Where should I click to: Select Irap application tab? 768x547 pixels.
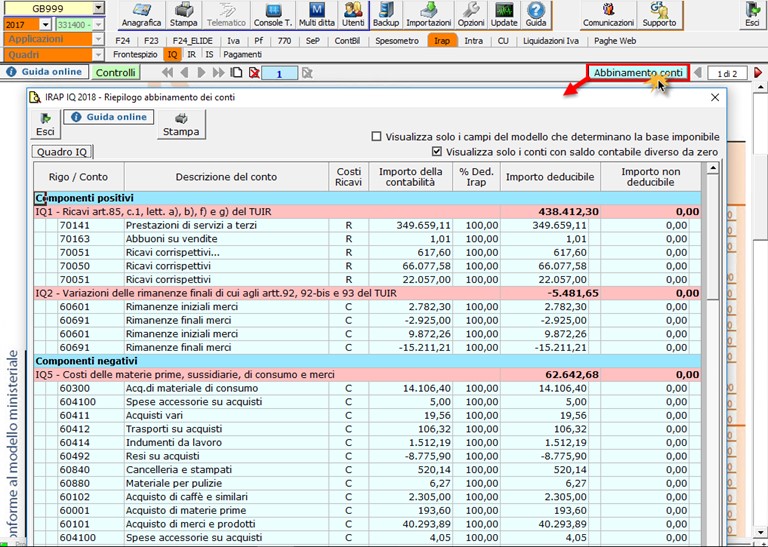pos(442,41)
